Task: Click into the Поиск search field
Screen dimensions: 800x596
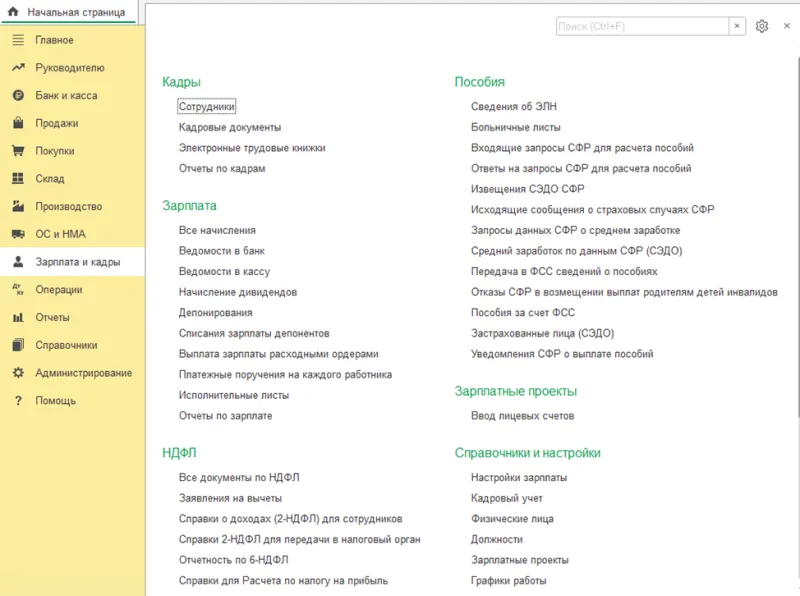Action: pyautogui.click(x=641, y=26)
